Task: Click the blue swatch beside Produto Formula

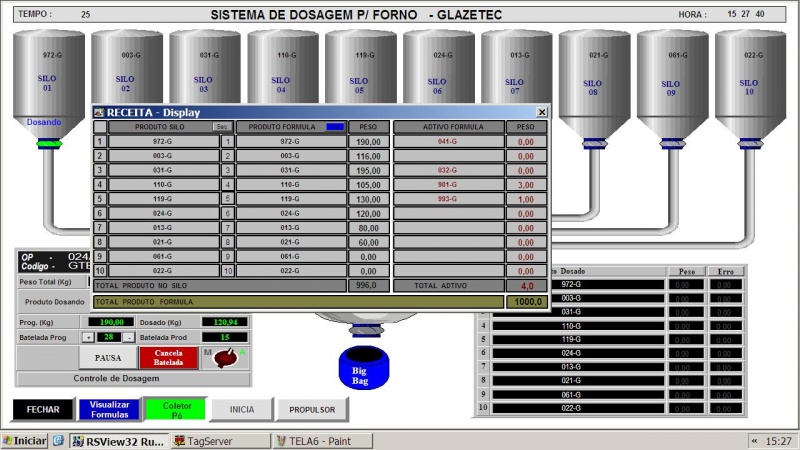Action: (335, 127)
